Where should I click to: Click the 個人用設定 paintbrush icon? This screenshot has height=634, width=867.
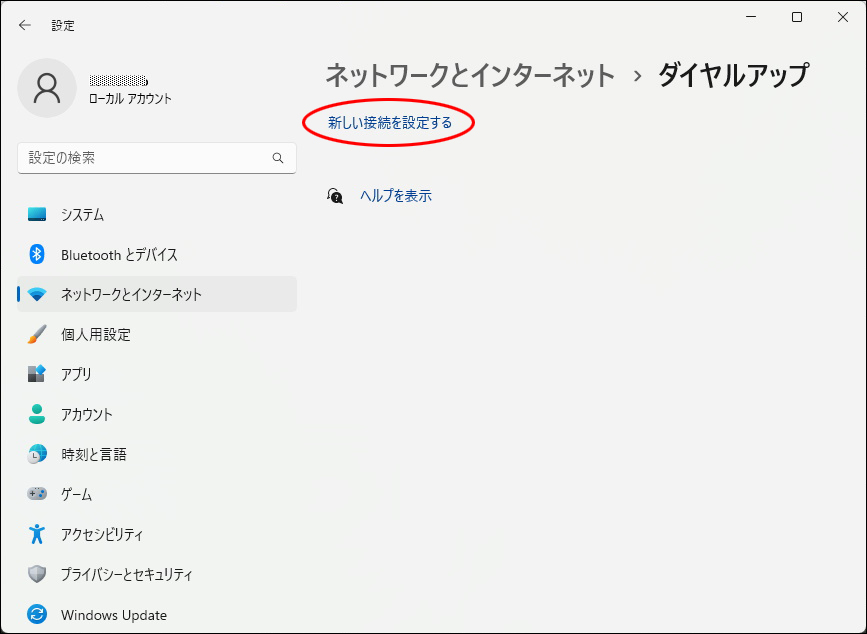coord(37,334)
